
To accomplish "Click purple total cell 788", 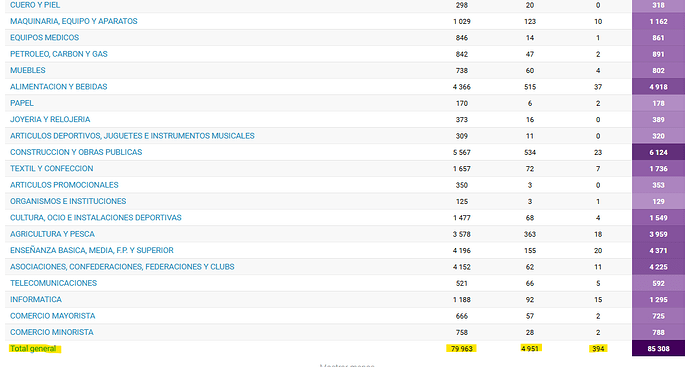I will 658,332.
